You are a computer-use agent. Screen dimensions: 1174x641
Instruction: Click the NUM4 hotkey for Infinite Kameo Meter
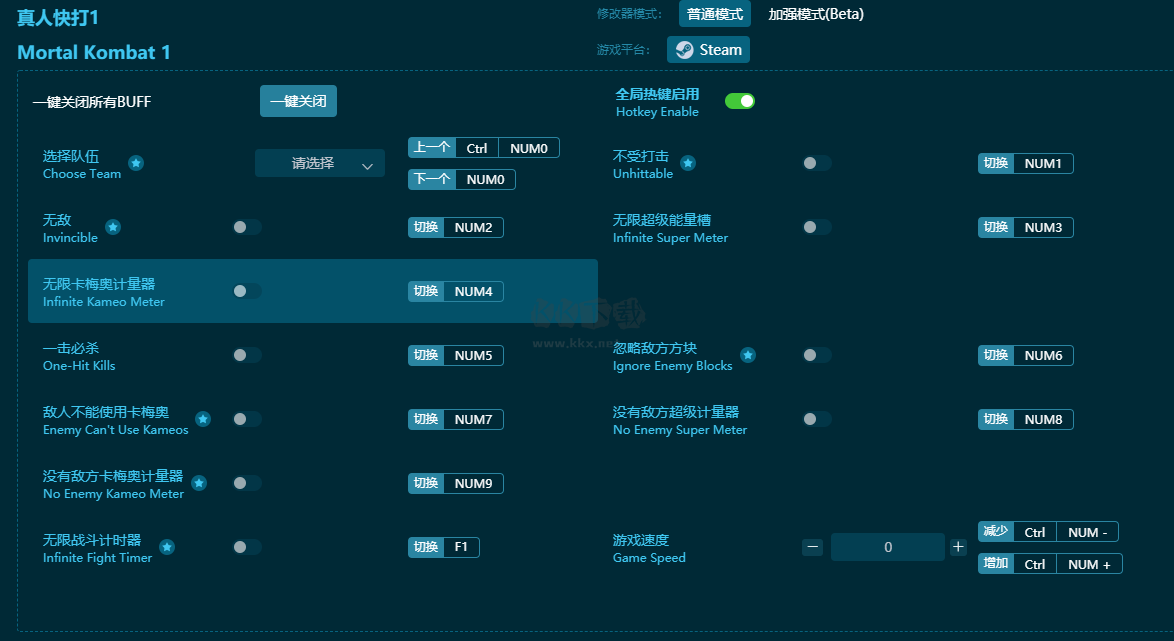[x=455, y=291]
